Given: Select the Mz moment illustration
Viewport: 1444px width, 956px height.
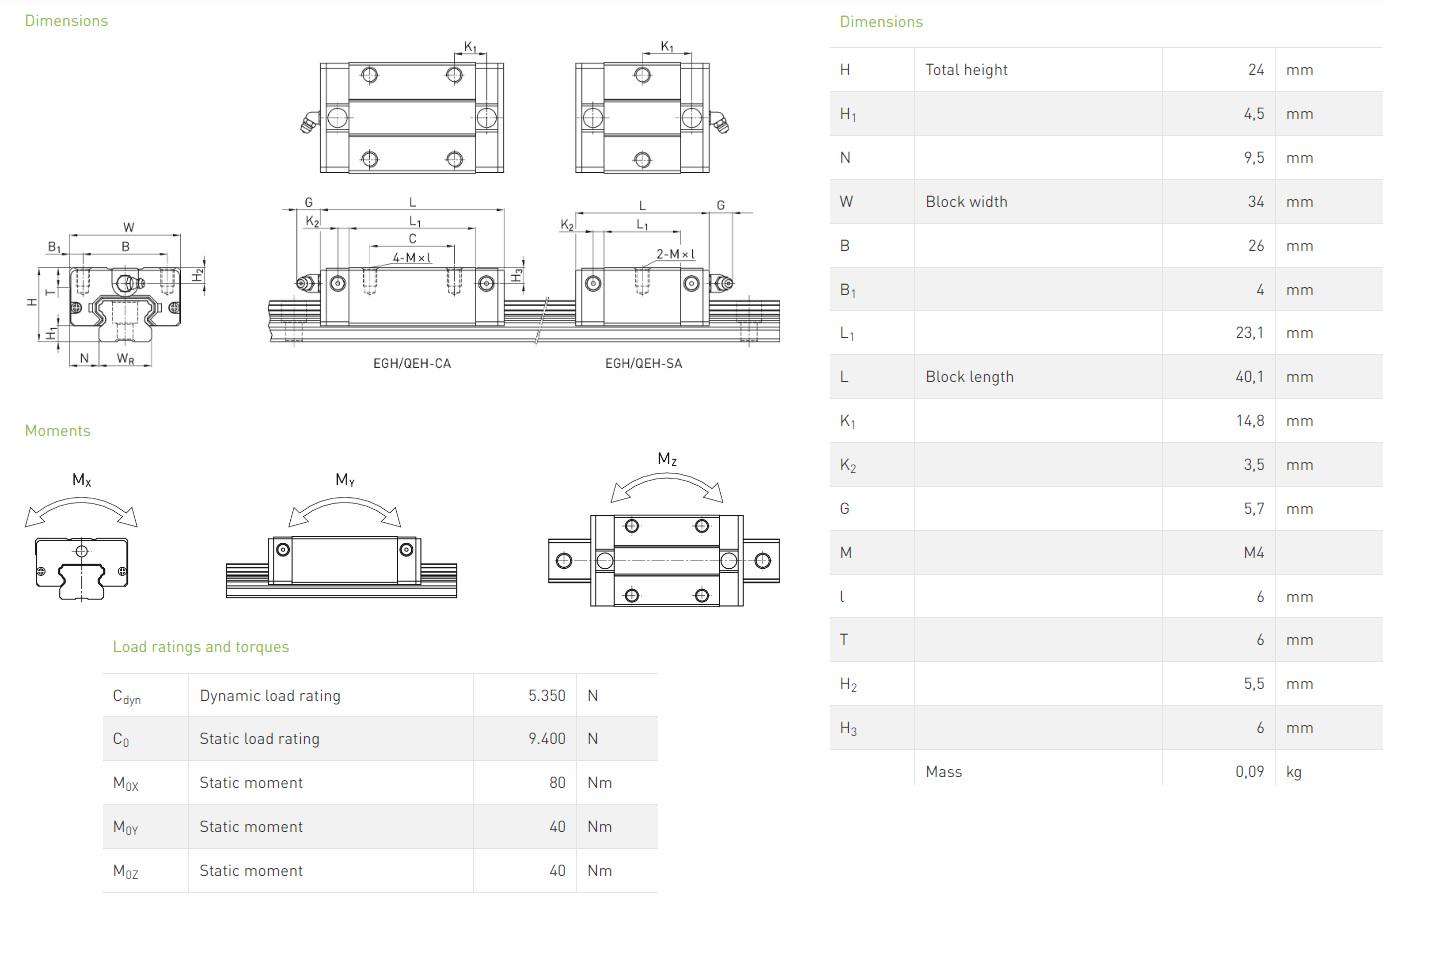Looking at the screenshot, I should 664,530.
